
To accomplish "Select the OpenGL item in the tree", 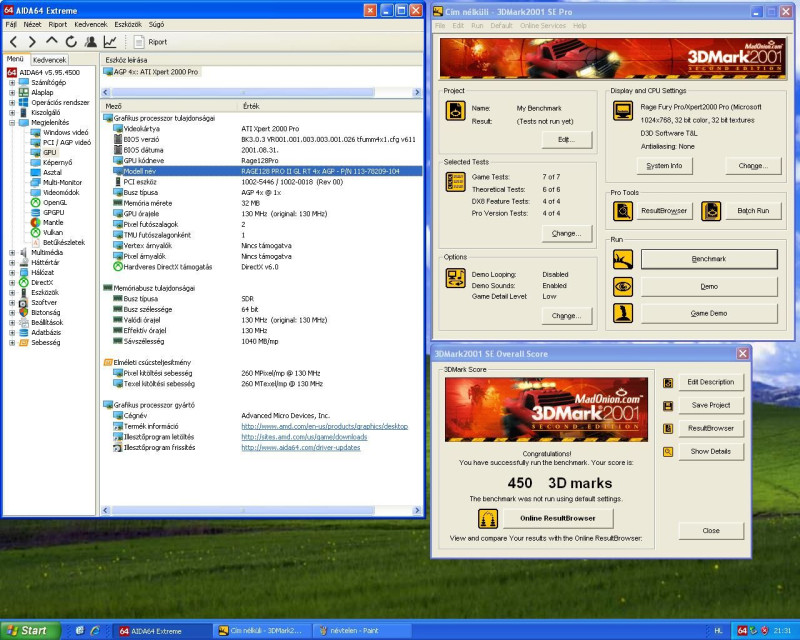I will 55,202.
